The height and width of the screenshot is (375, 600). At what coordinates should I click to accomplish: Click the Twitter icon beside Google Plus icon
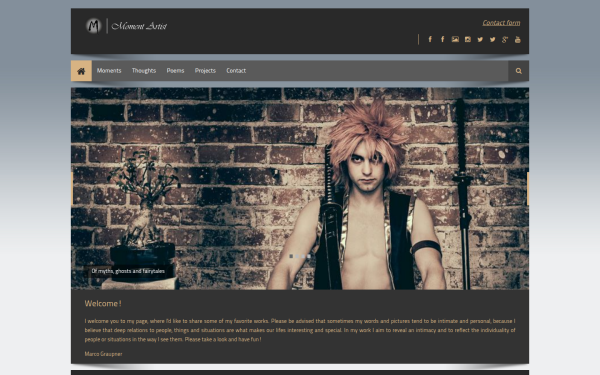pos(492,39)
